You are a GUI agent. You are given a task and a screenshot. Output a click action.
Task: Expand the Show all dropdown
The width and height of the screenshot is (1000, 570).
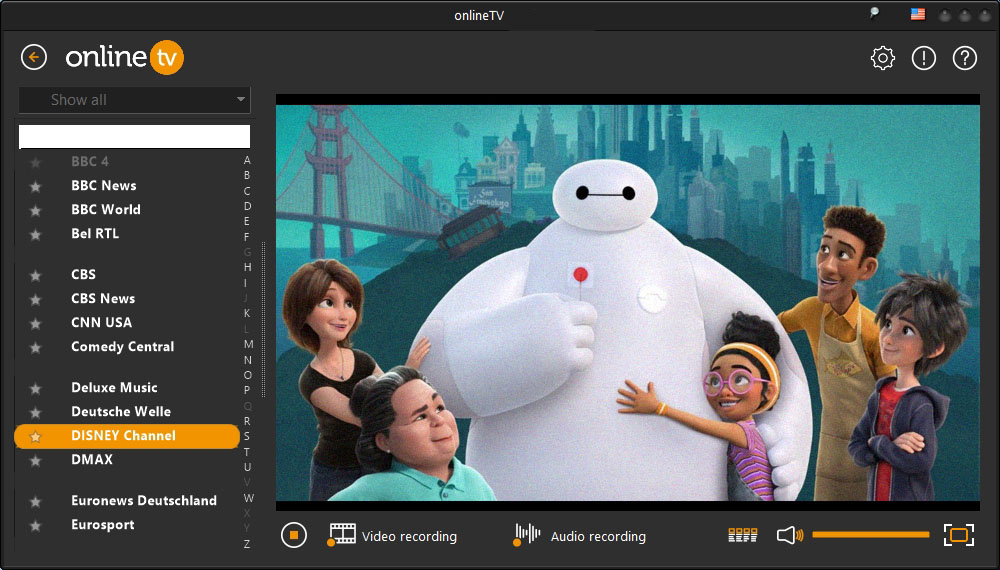135,100
